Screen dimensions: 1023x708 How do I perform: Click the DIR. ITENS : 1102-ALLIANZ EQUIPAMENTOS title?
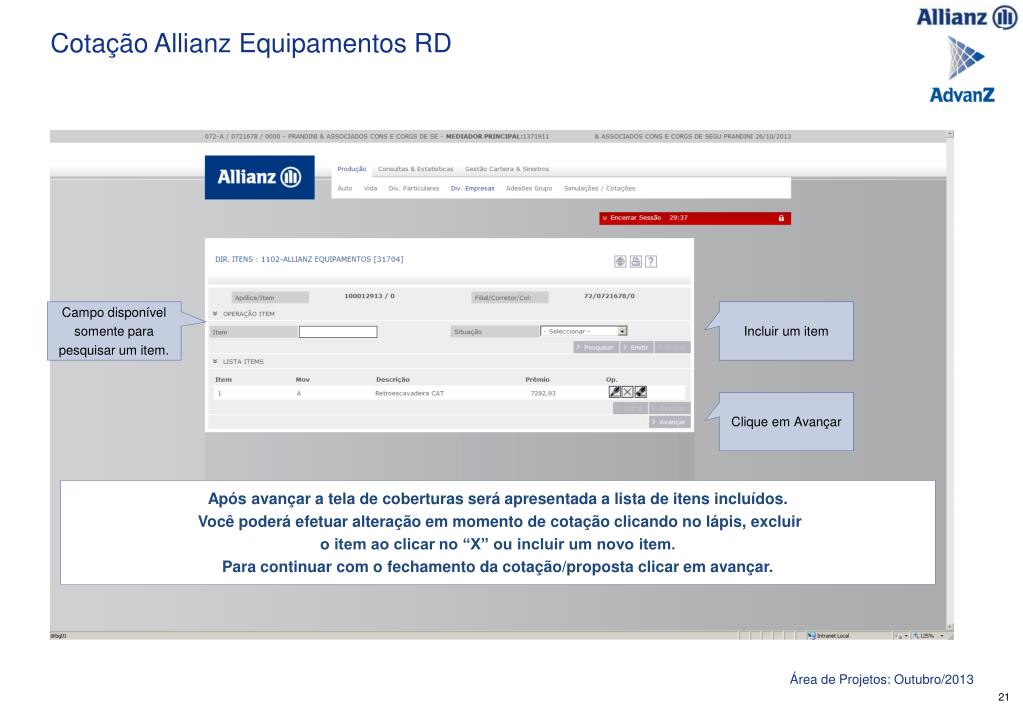tap(309, 260)
